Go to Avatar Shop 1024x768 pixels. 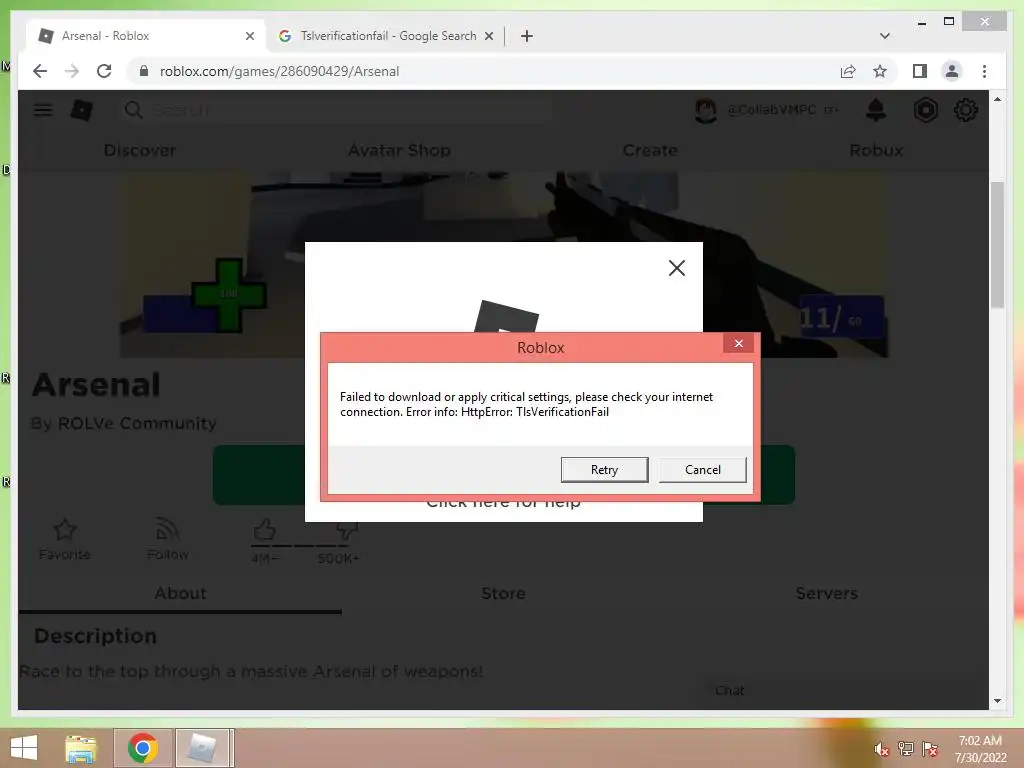[x=399, y=150]
